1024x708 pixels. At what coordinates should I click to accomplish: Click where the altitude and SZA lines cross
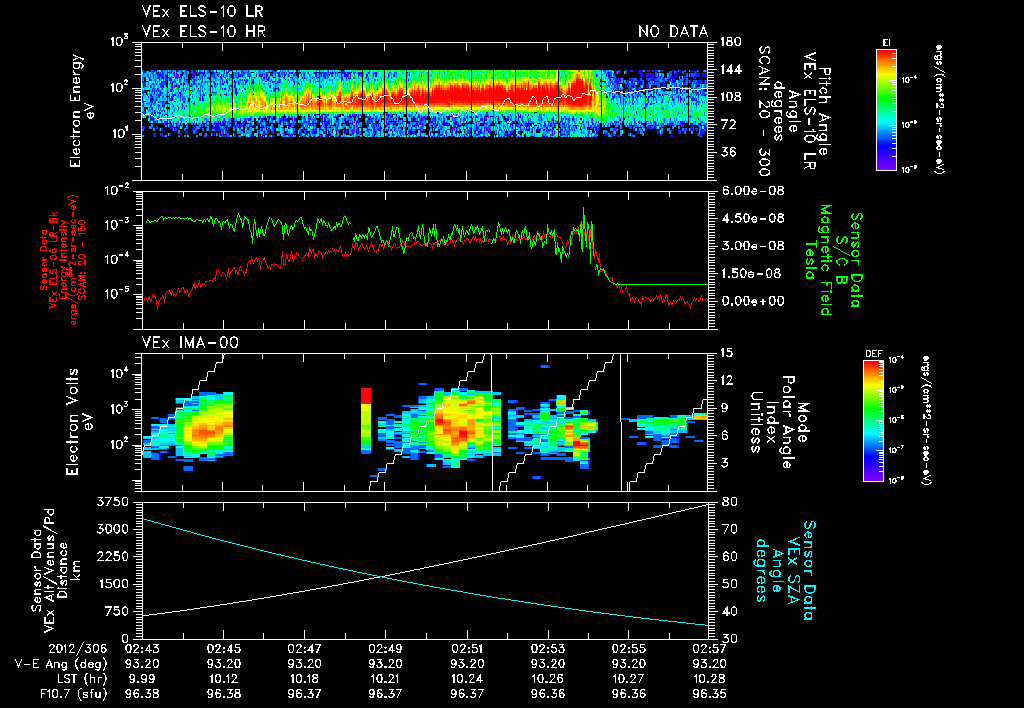tap(381, 576)
